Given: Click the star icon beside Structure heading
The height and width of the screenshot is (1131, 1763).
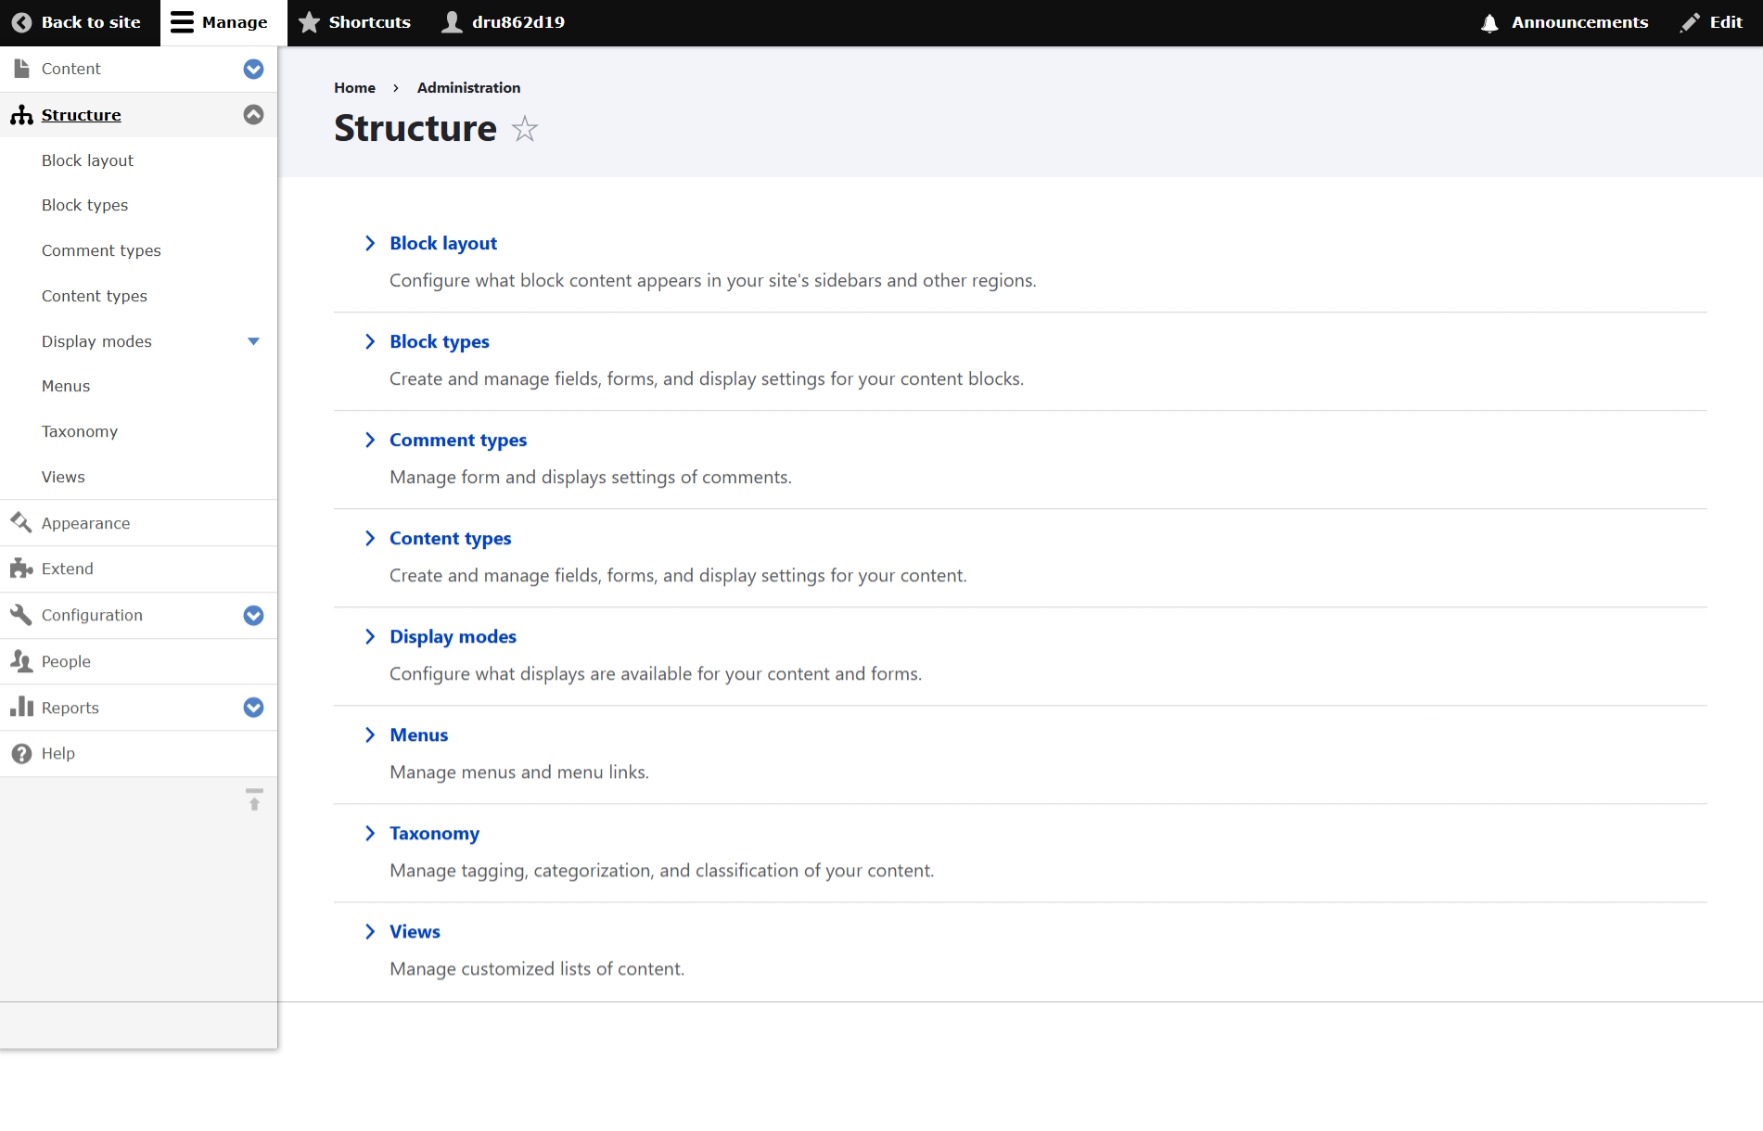Looking at the screenshot, I should coord(524,129).
